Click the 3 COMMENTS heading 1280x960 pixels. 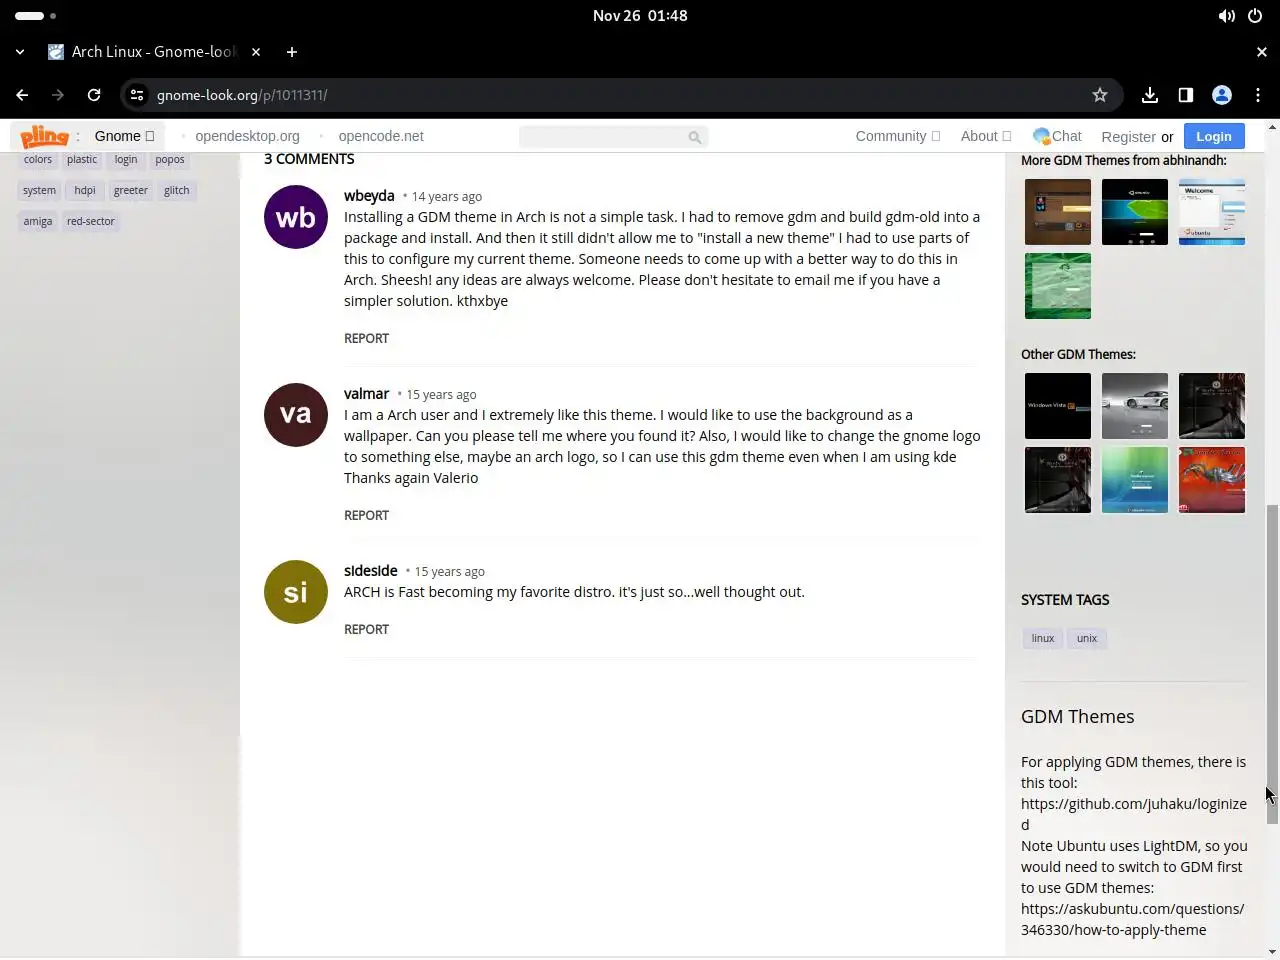click(309, 159)
